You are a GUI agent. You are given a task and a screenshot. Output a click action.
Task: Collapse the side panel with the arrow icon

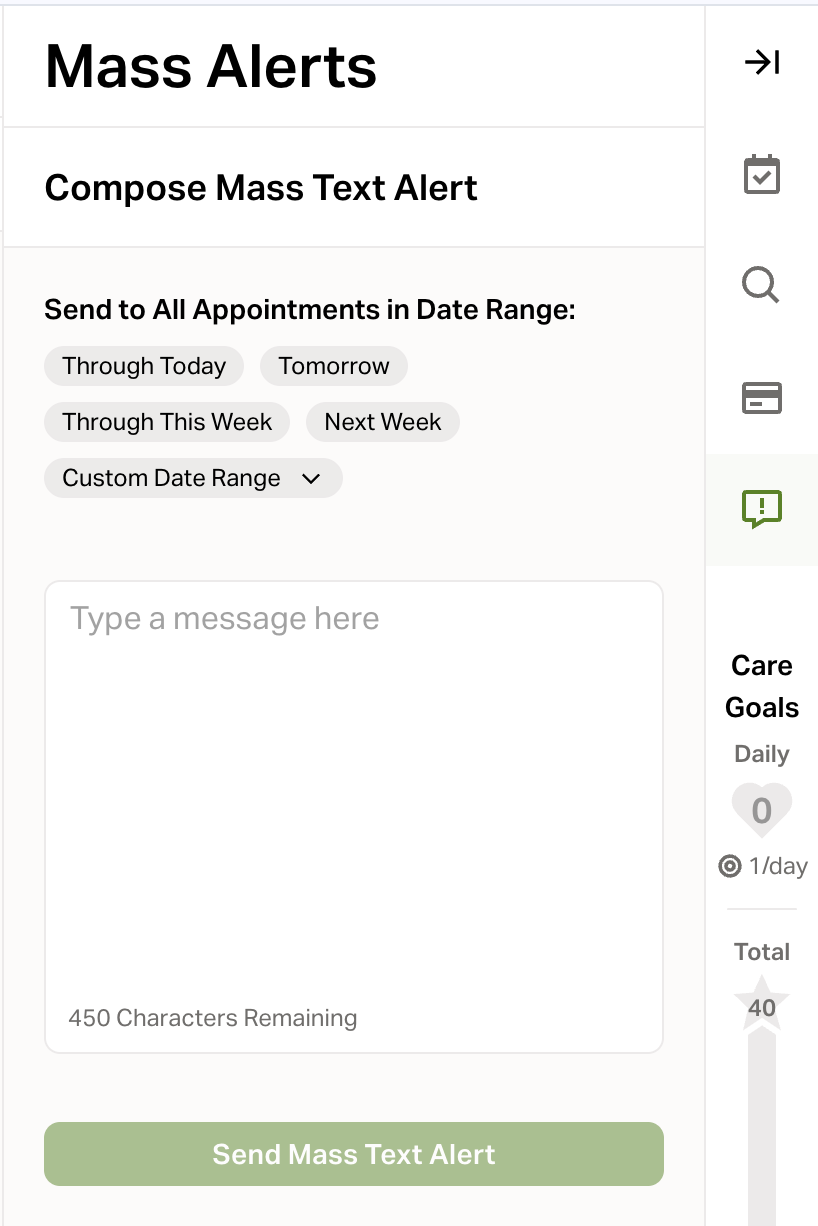(x=762, y=63)
